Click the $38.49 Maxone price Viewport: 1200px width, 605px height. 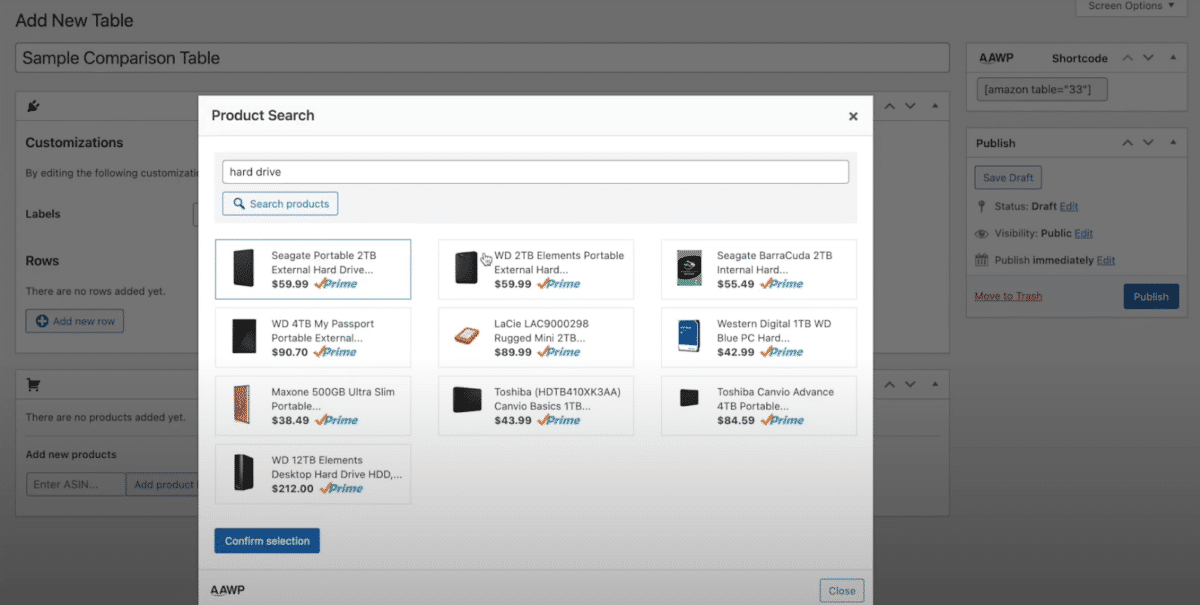290,420
